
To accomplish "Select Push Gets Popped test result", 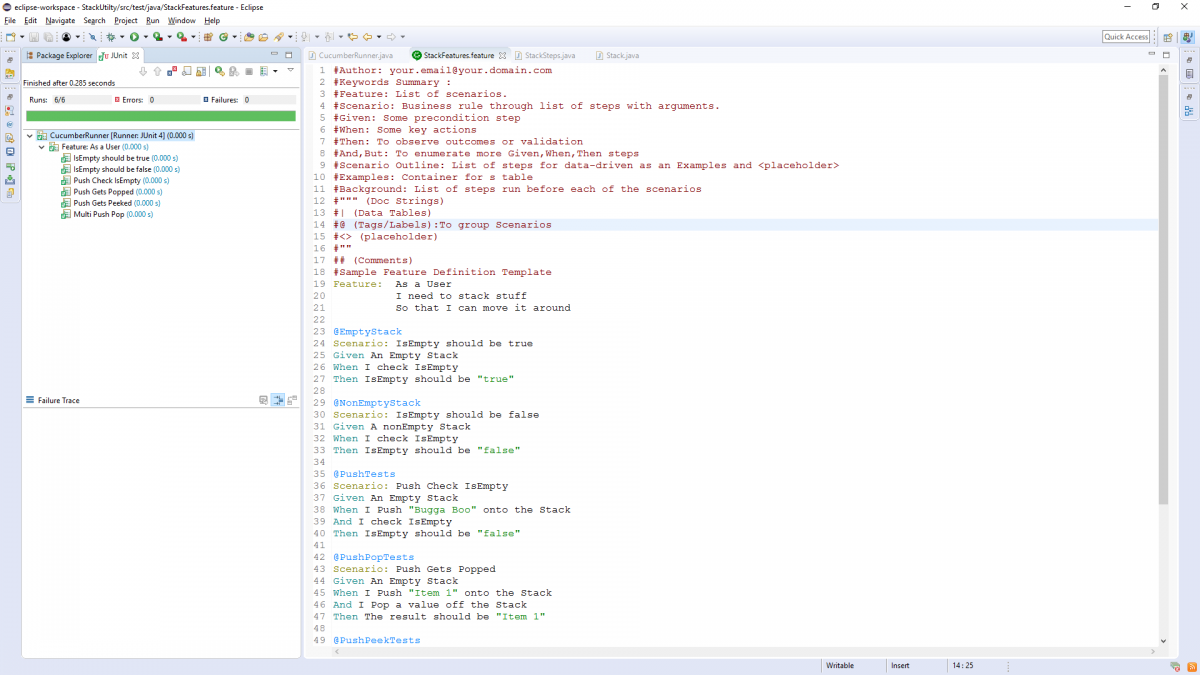I will coord(111,191).
